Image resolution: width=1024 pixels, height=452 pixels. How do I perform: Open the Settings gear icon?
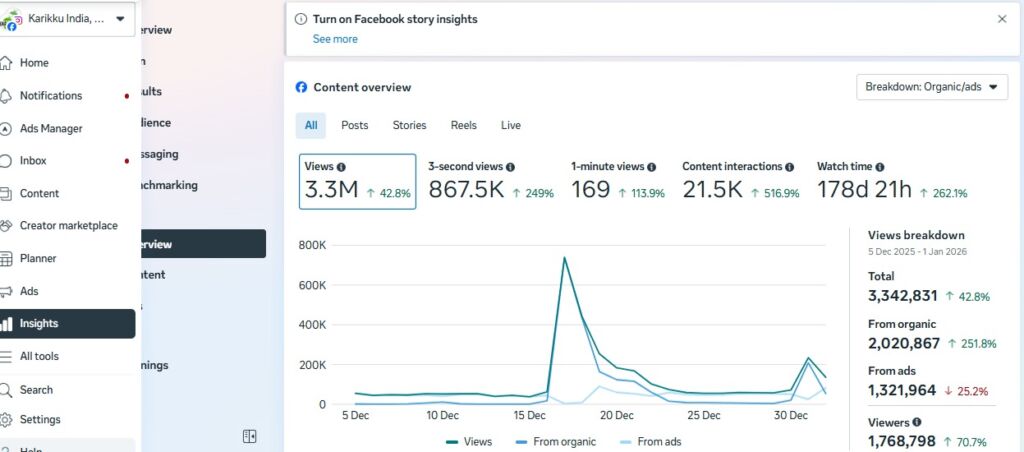click(x=7, y=420)
